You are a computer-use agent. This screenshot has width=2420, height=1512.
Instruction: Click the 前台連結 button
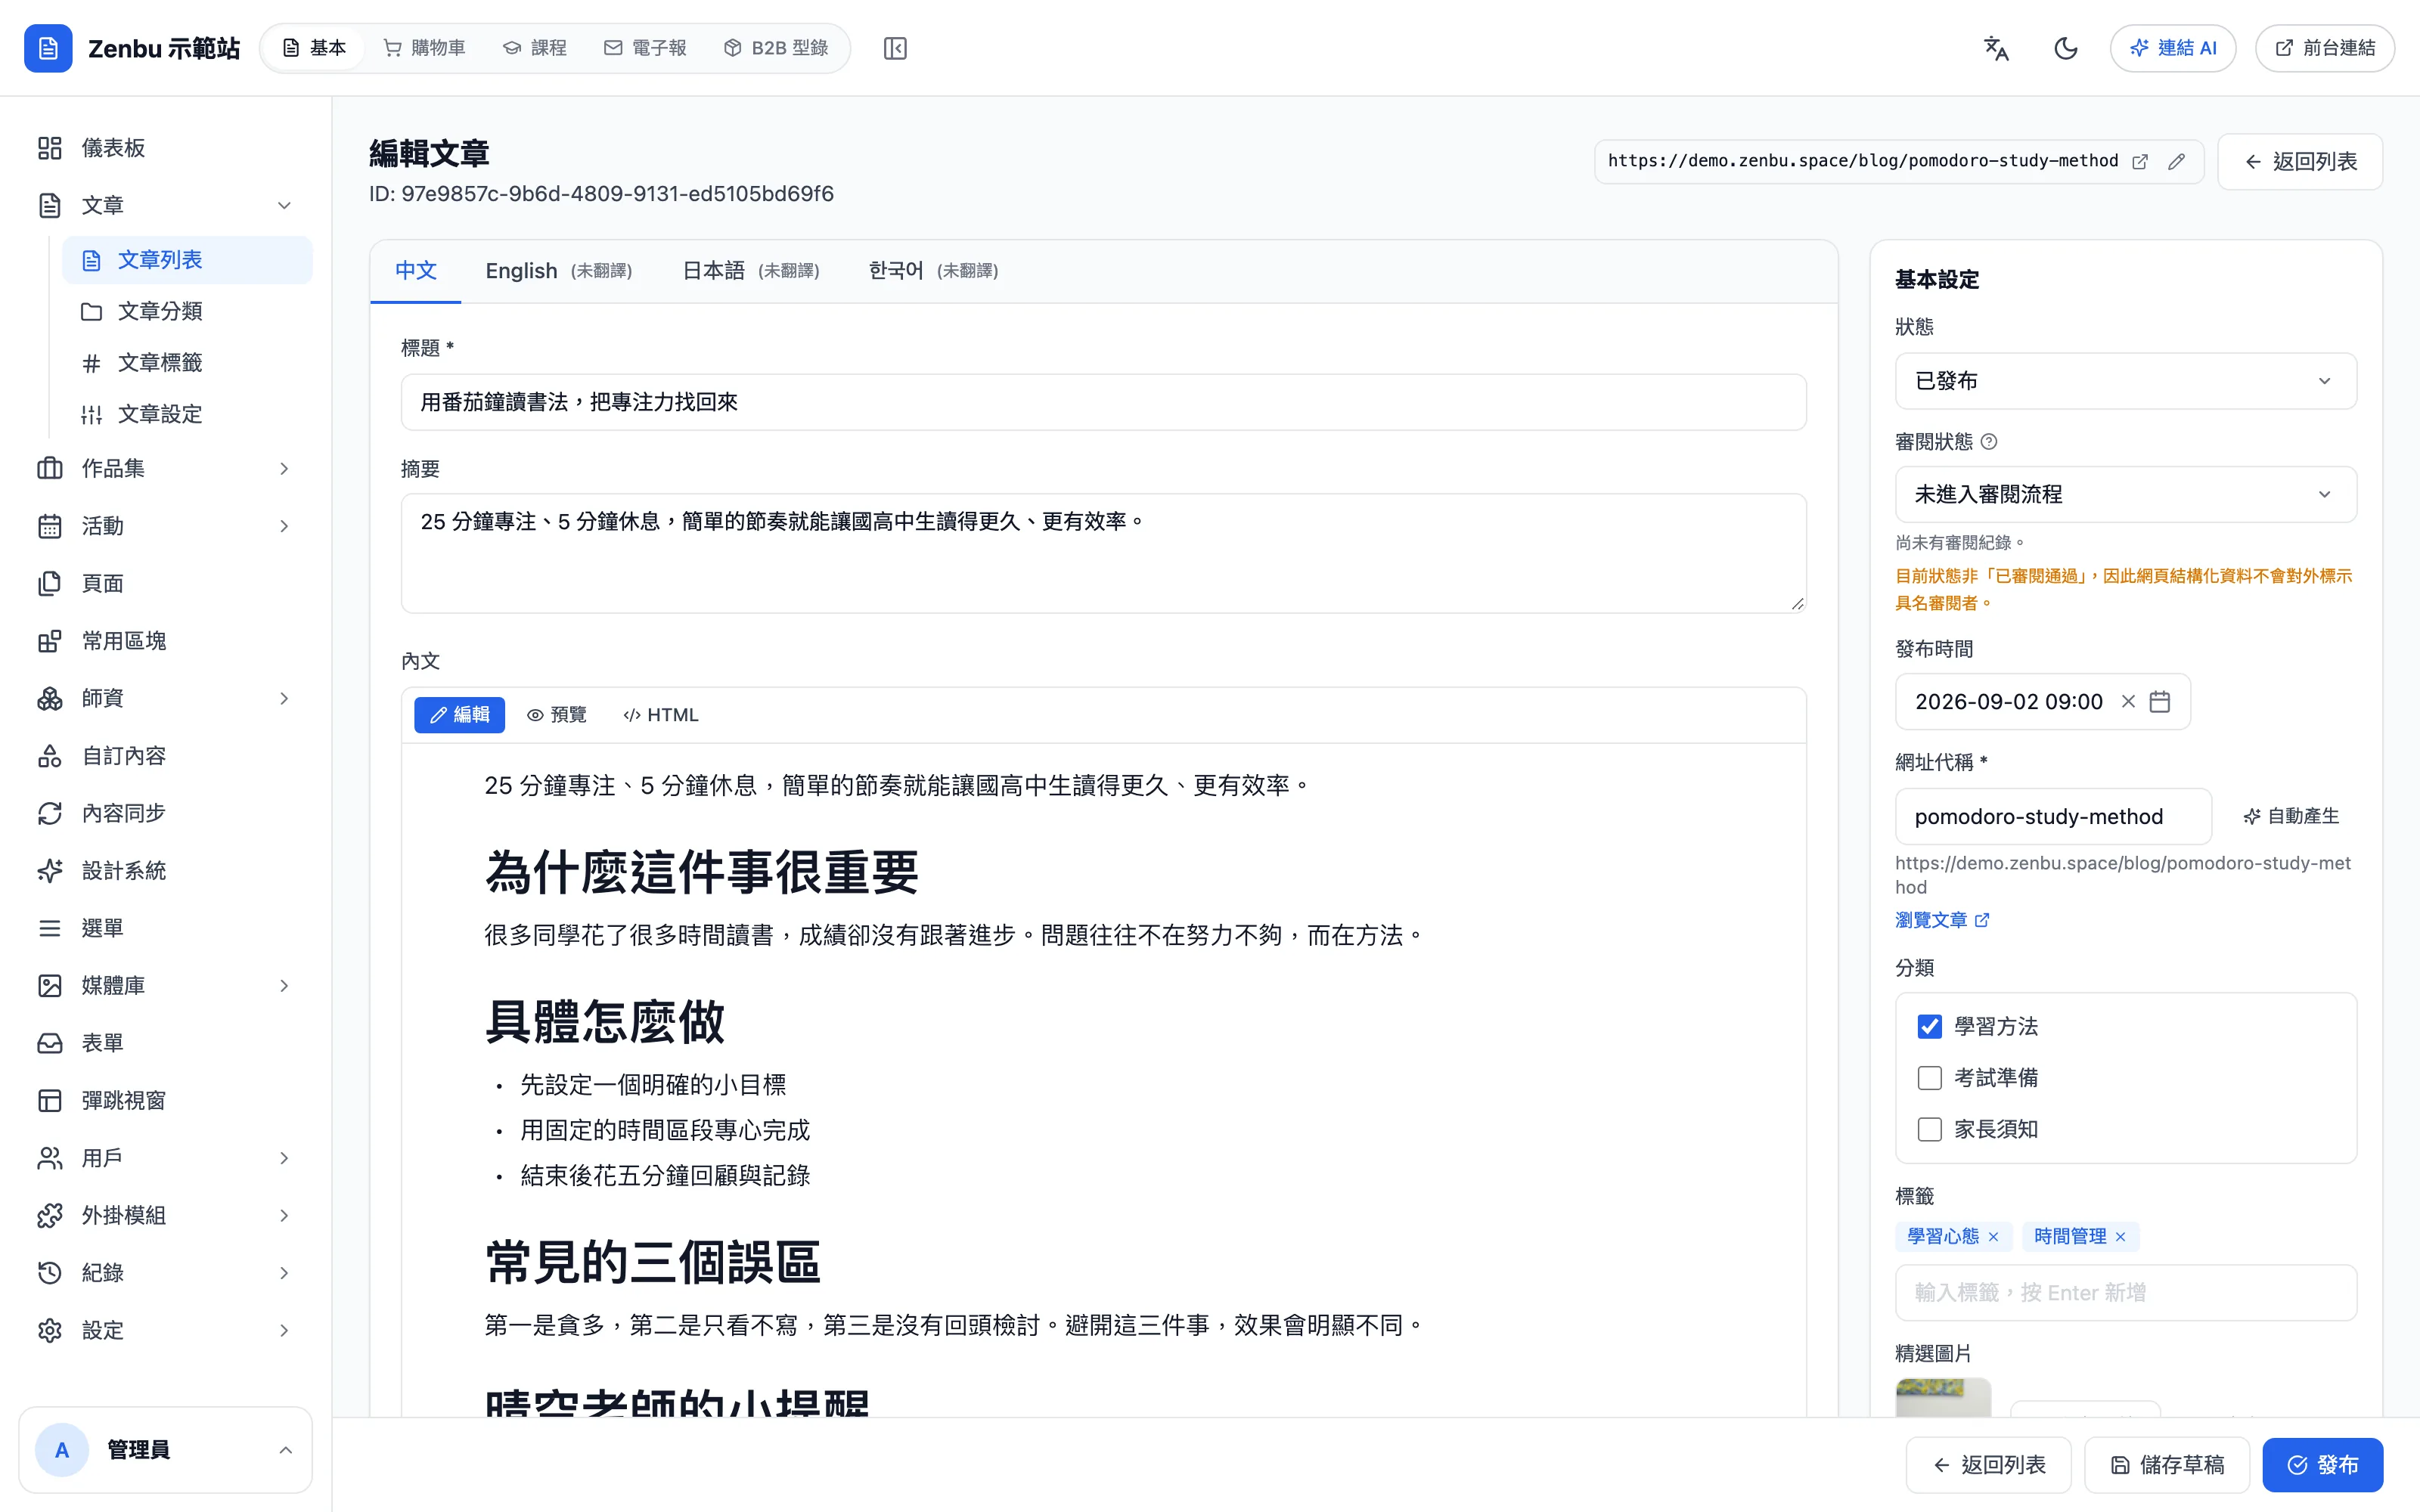point(2325,48)
